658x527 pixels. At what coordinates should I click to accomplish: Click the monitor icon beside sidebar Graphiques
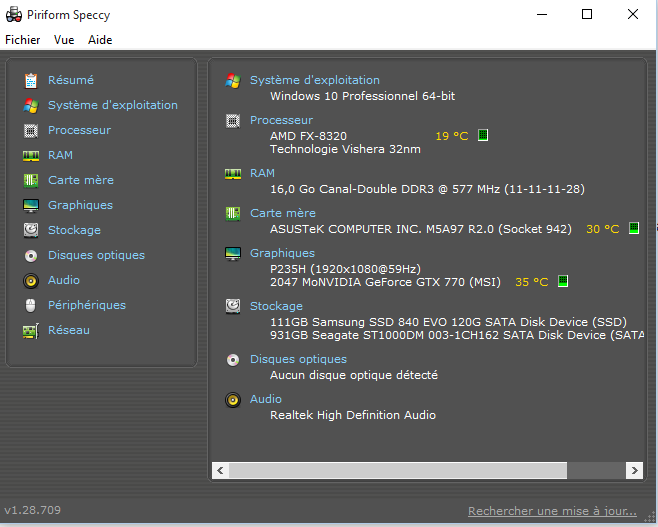click(31, 206)
